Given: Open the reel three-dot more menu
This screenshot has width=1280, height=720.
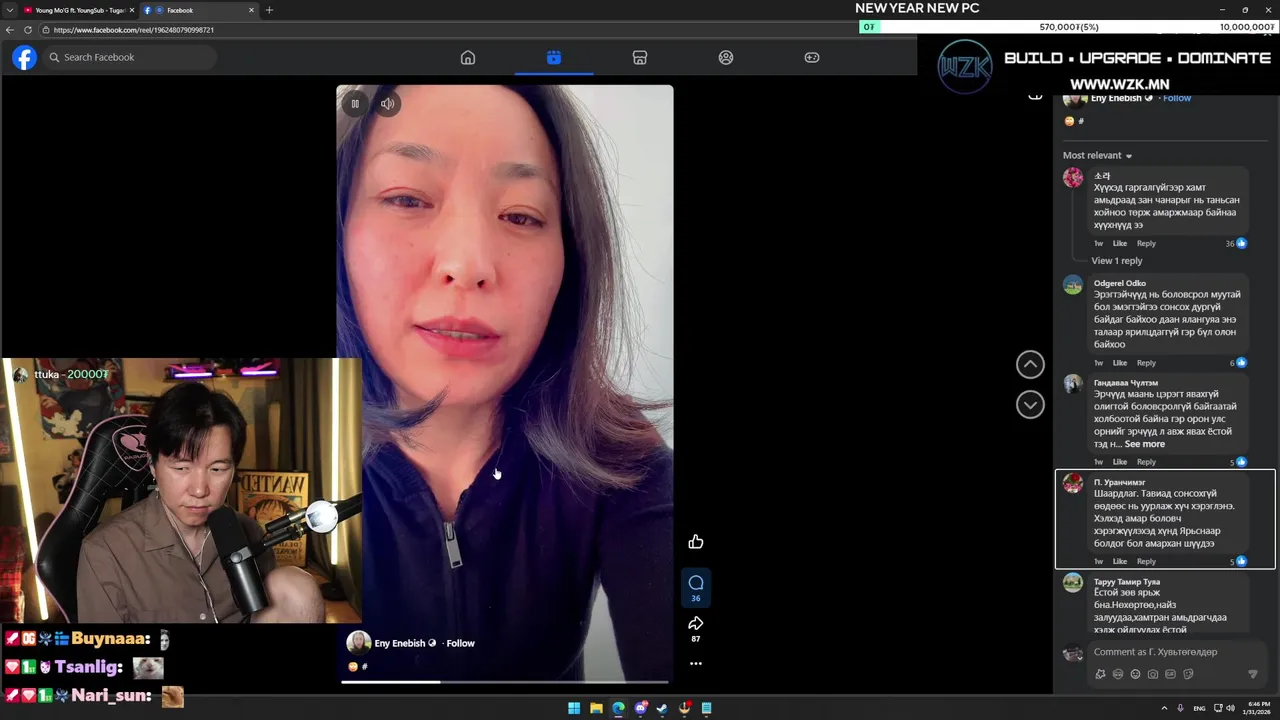Looking at the screenshot, I should (696, 663).
